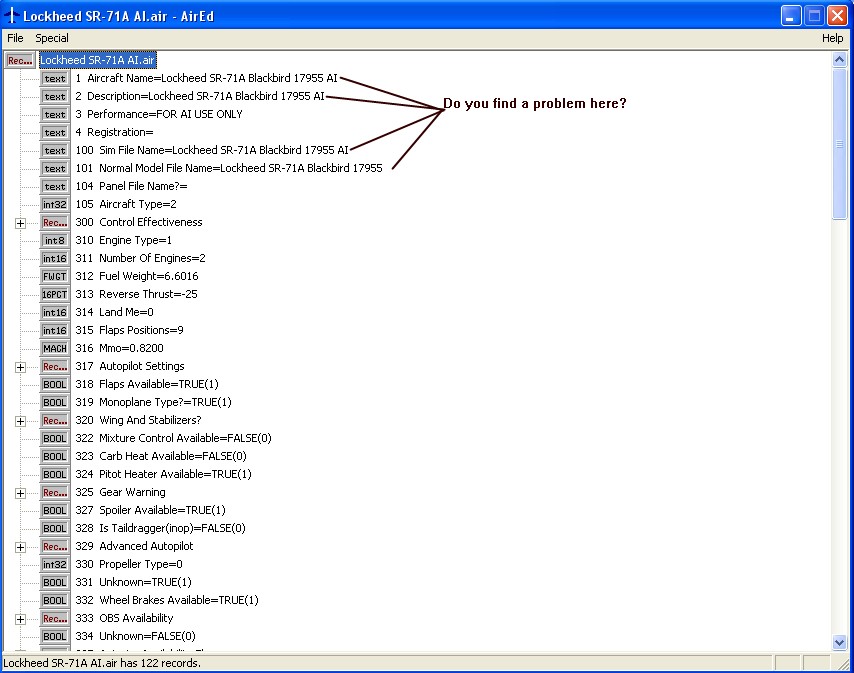Select record 315 Flaps Positions=9
854x673 pixels.
pos(129,329)
